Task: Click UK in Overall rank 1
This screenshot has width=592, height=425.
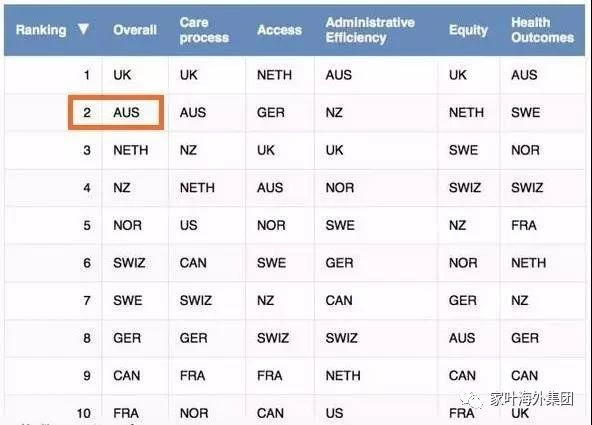Action: coord(122,75)
